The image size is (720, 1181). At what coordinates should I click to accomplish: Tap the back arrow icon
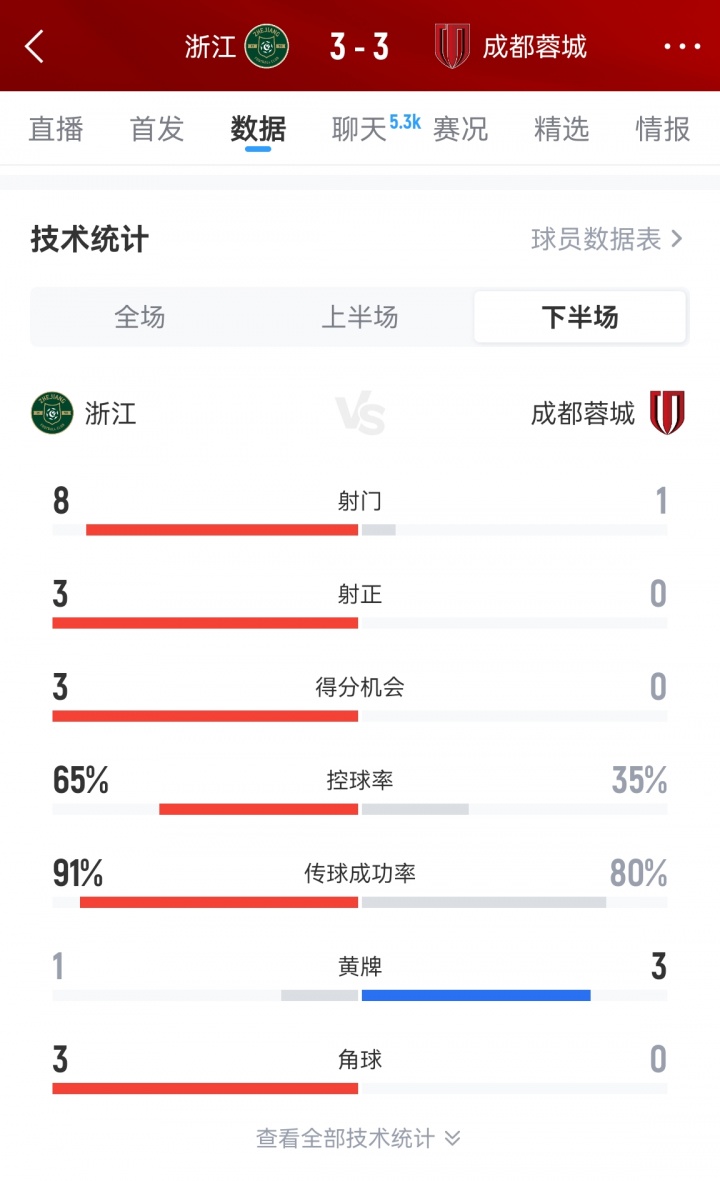35,46
